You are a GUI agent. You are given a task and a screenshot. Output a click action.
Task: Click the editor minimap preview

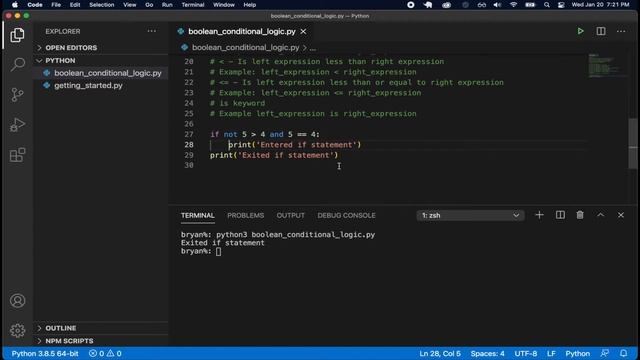[x=607, y=65]
